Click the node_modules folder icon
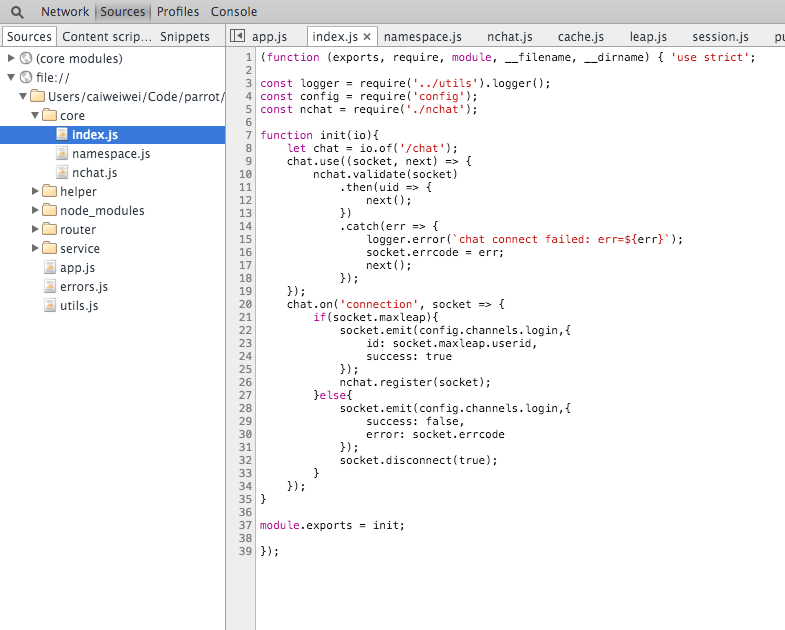 coord(49,211)
